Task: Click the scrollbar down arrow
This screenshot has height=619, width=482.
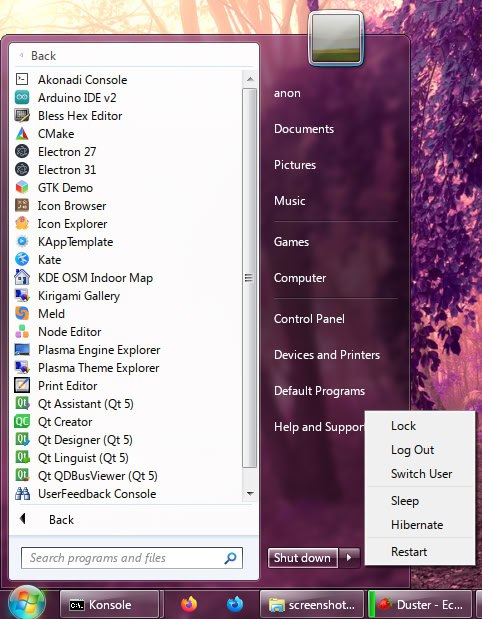Action: pyautogui.click(x=250, y=493)
